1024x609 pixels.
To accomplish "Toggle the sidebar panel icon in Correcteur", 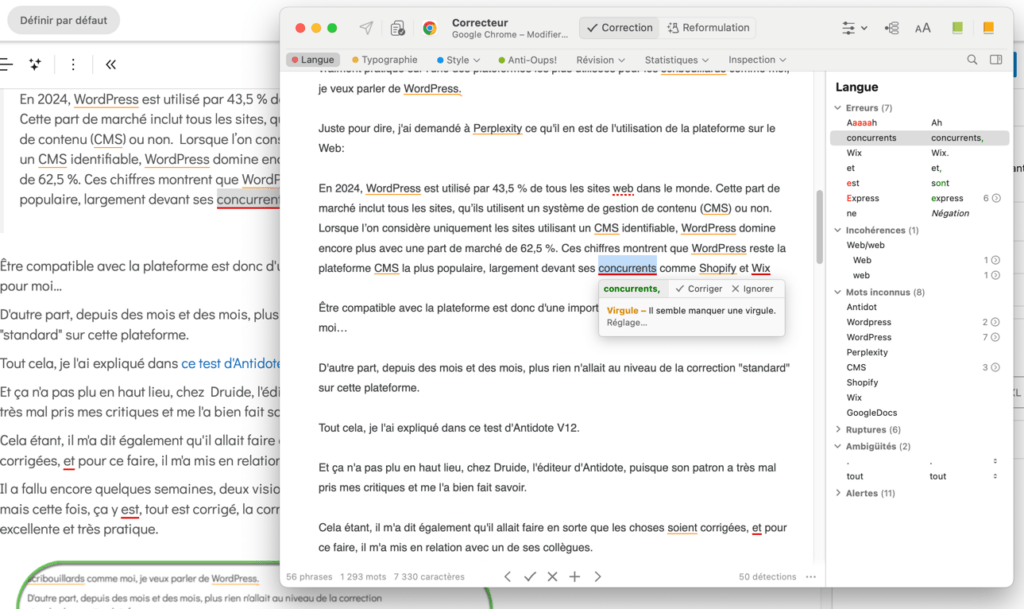I will [996, 59].
